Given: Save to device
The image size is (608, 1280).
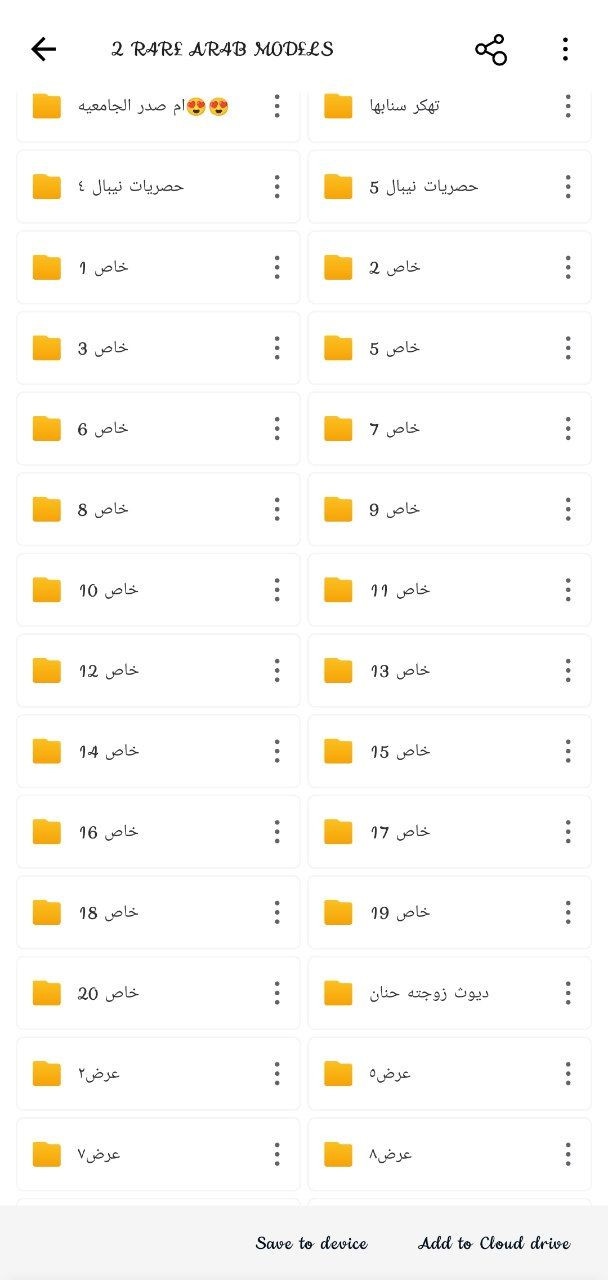Looking at the screenshot, I should coord(311,1243).
